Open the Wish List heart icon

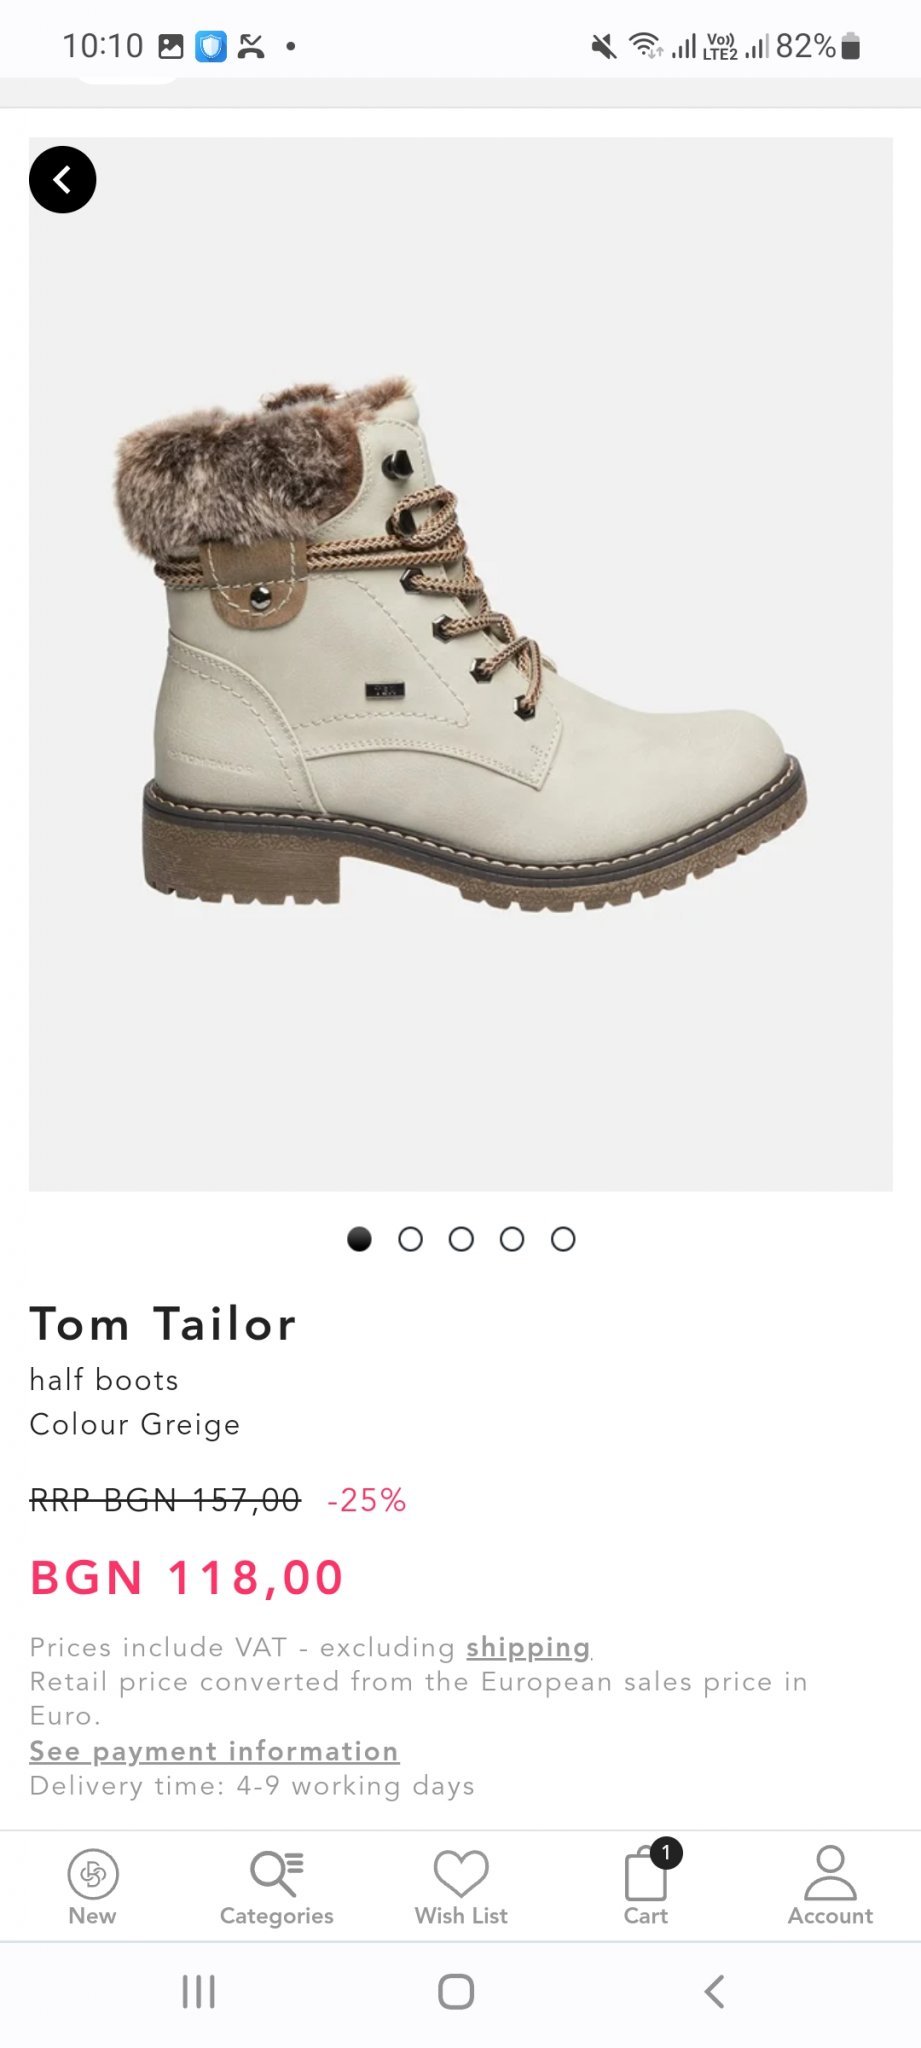[461, 1873]
